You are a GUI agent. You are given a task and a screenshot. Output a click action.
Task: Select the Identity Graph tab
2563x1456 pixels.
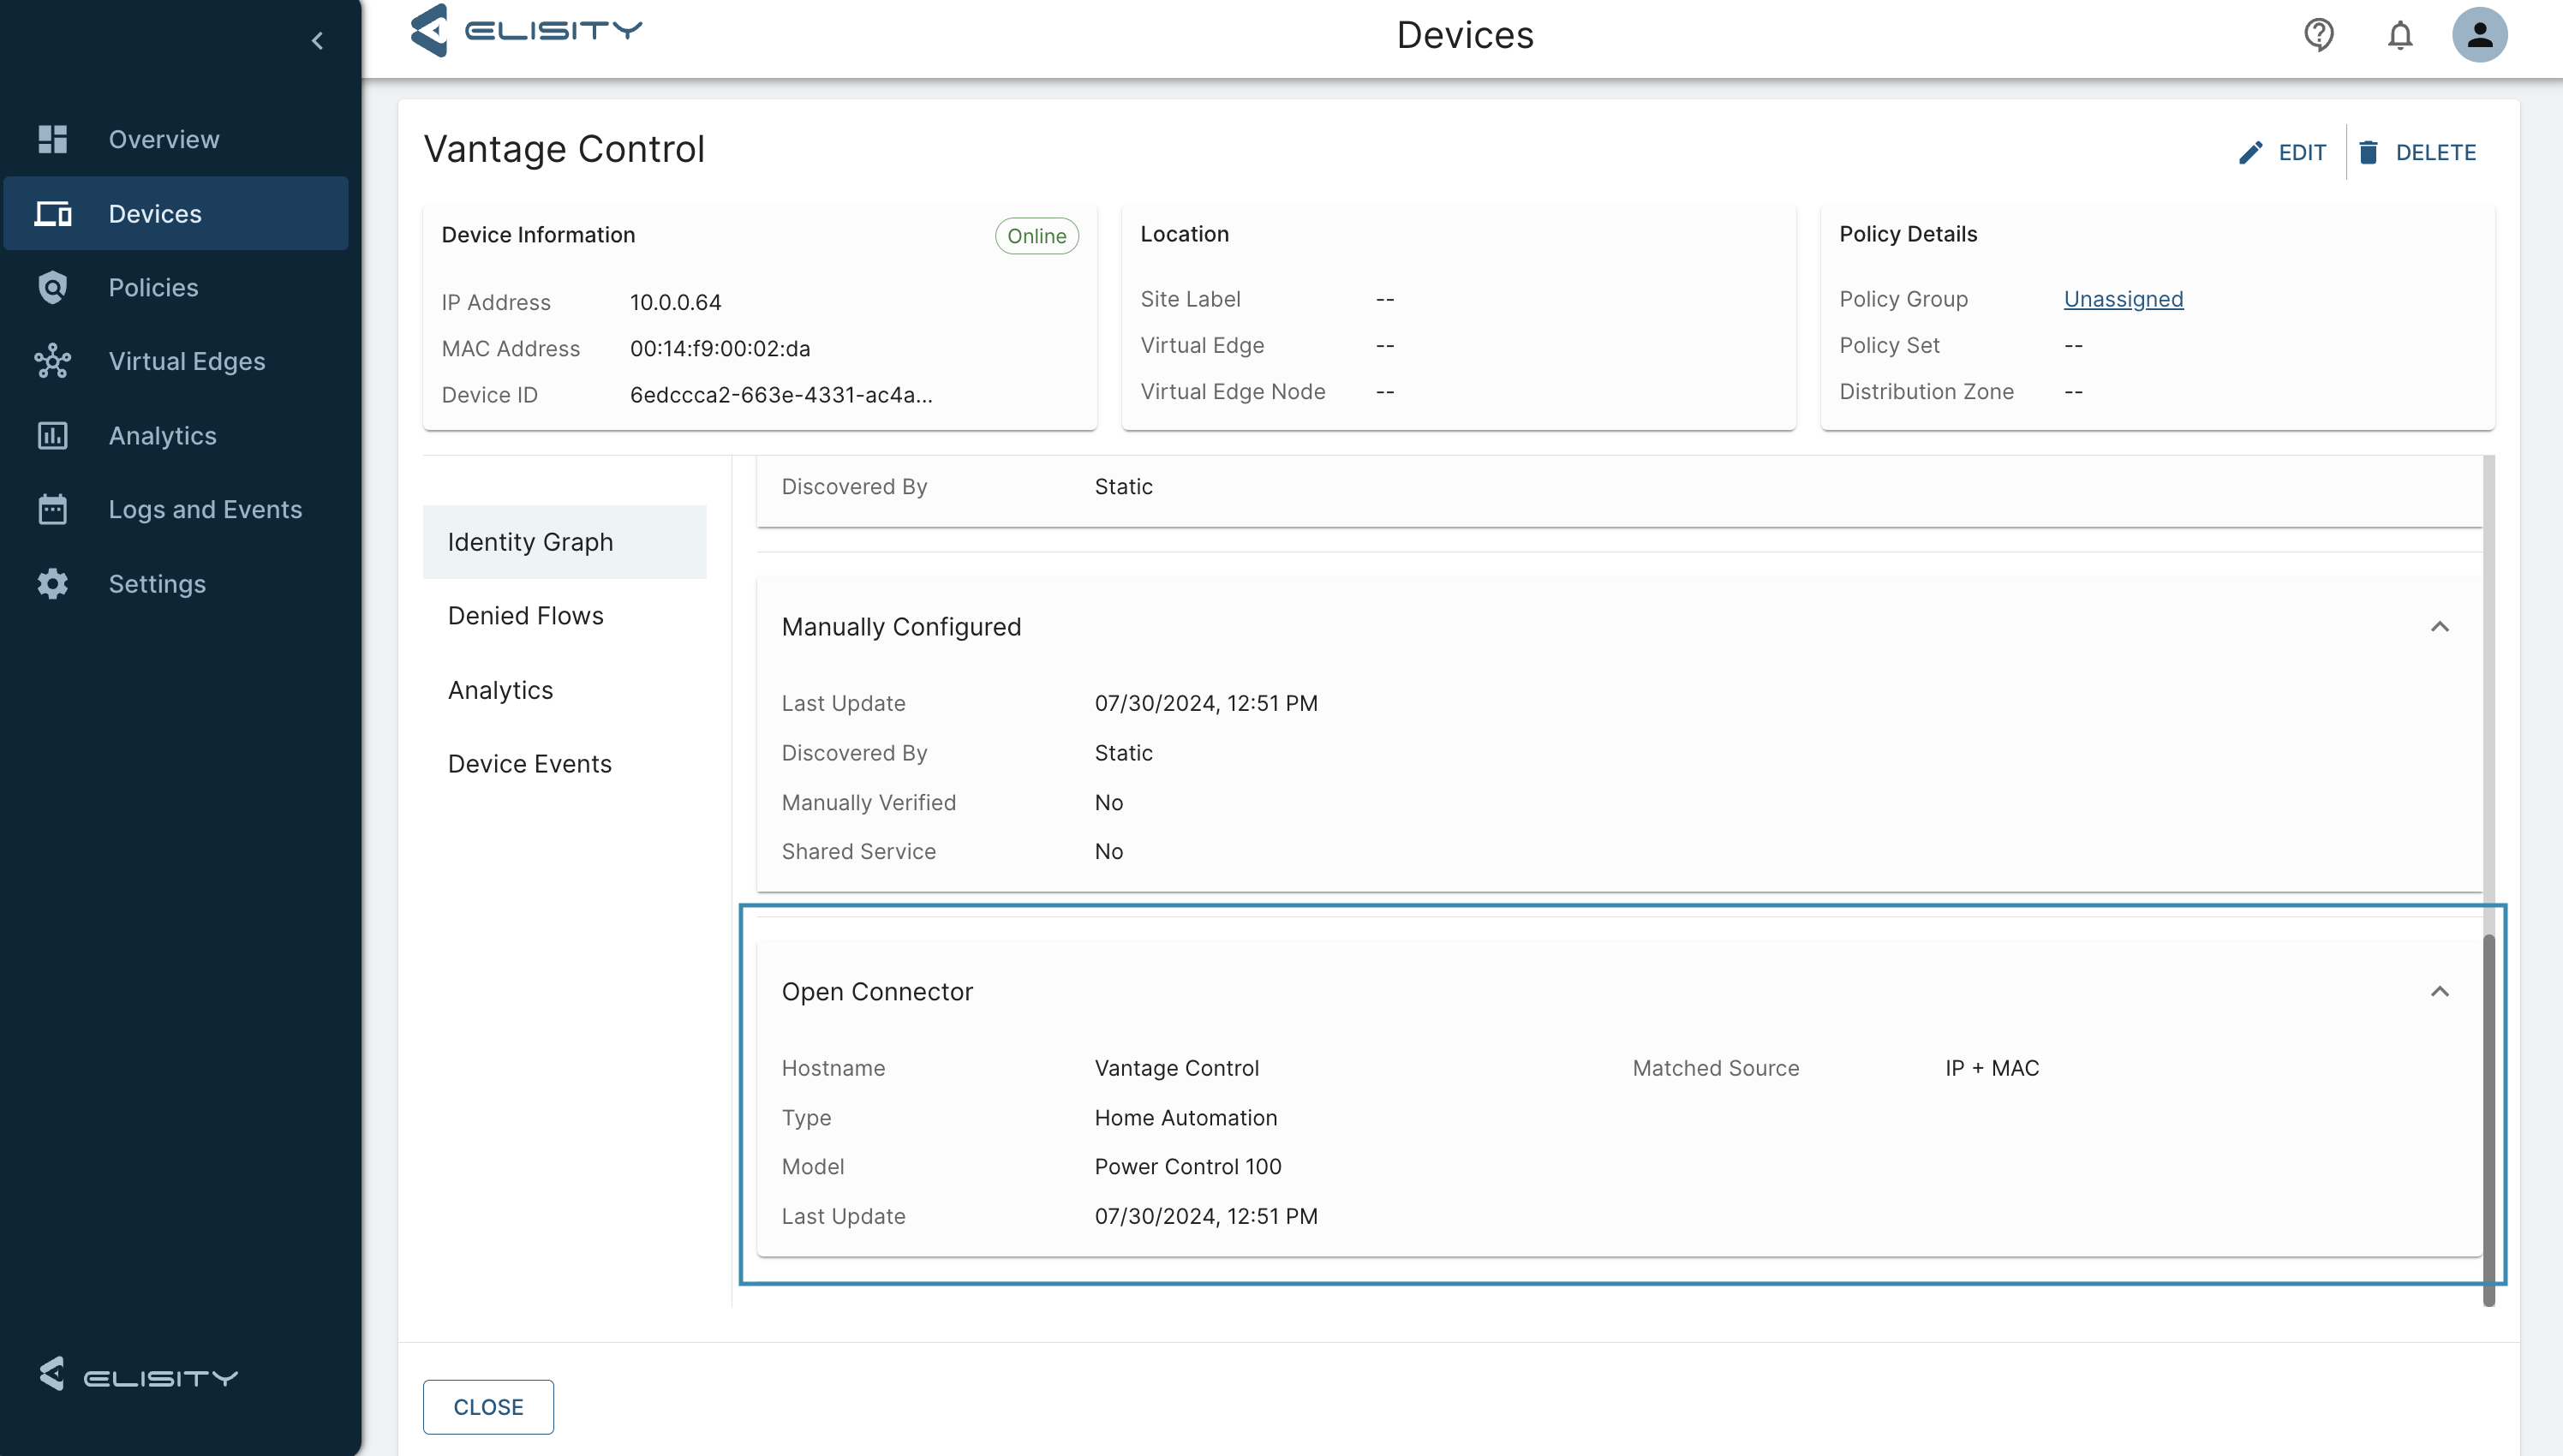click(x=564, y=542)
